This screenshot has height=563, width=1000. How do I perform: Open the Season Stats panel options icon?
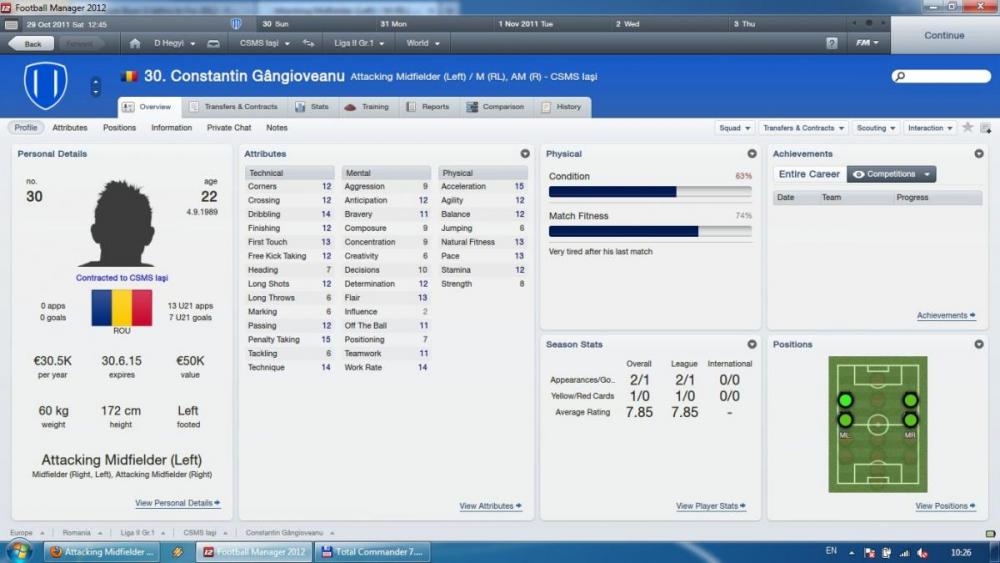pyautogui.click(x=752, y=344)
